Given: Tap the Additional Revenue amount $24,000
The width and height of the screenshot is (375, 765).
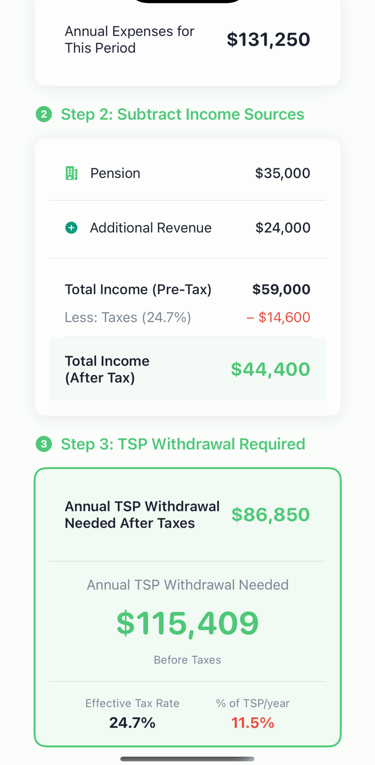Looking at the screenshot, I should pos(283,228).
